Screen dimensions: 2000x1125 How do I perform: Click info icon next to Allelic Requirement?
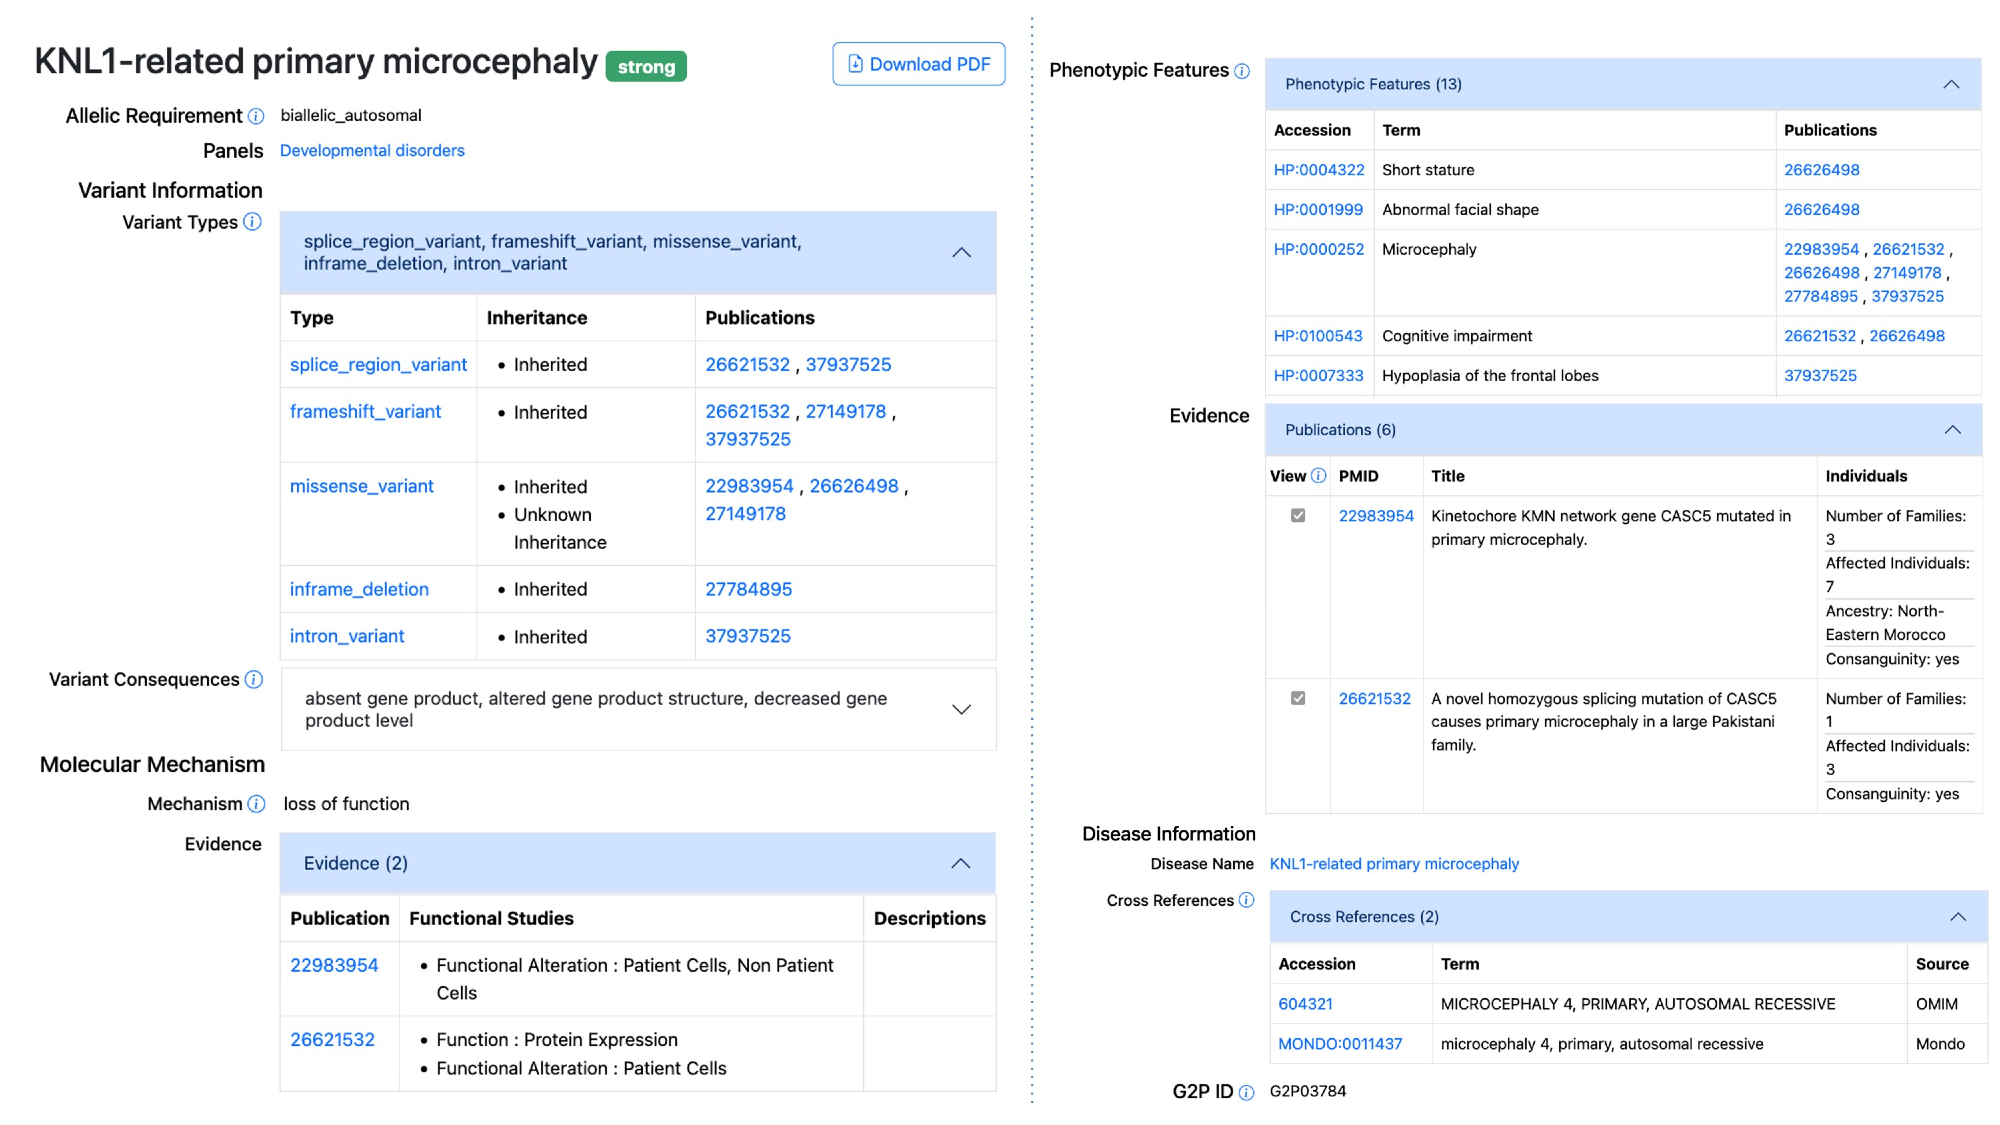256,116
